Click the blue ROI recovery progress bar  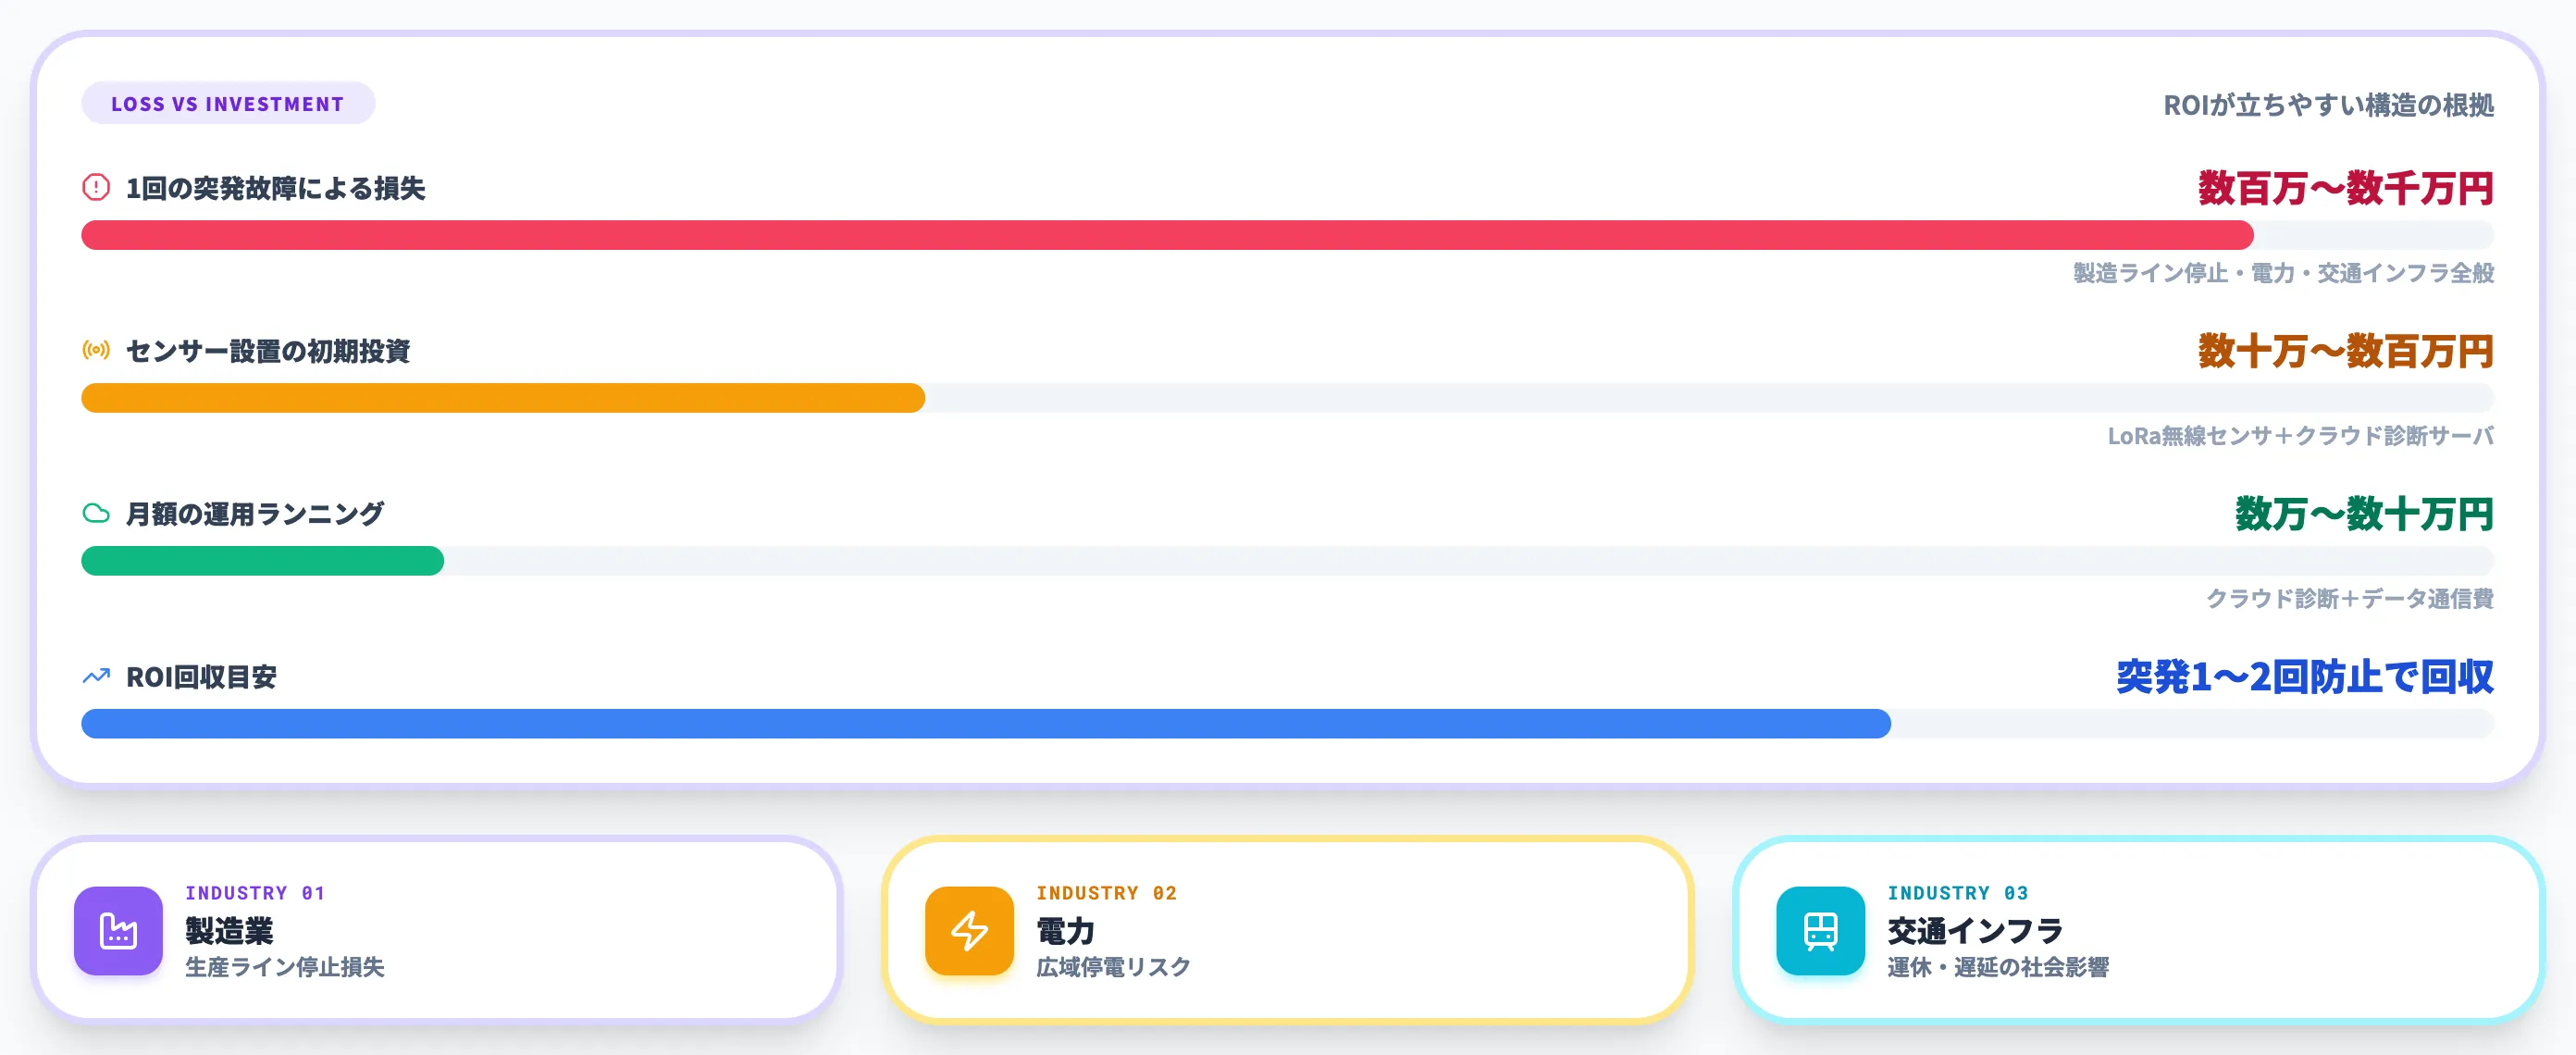pos(1287,724)
